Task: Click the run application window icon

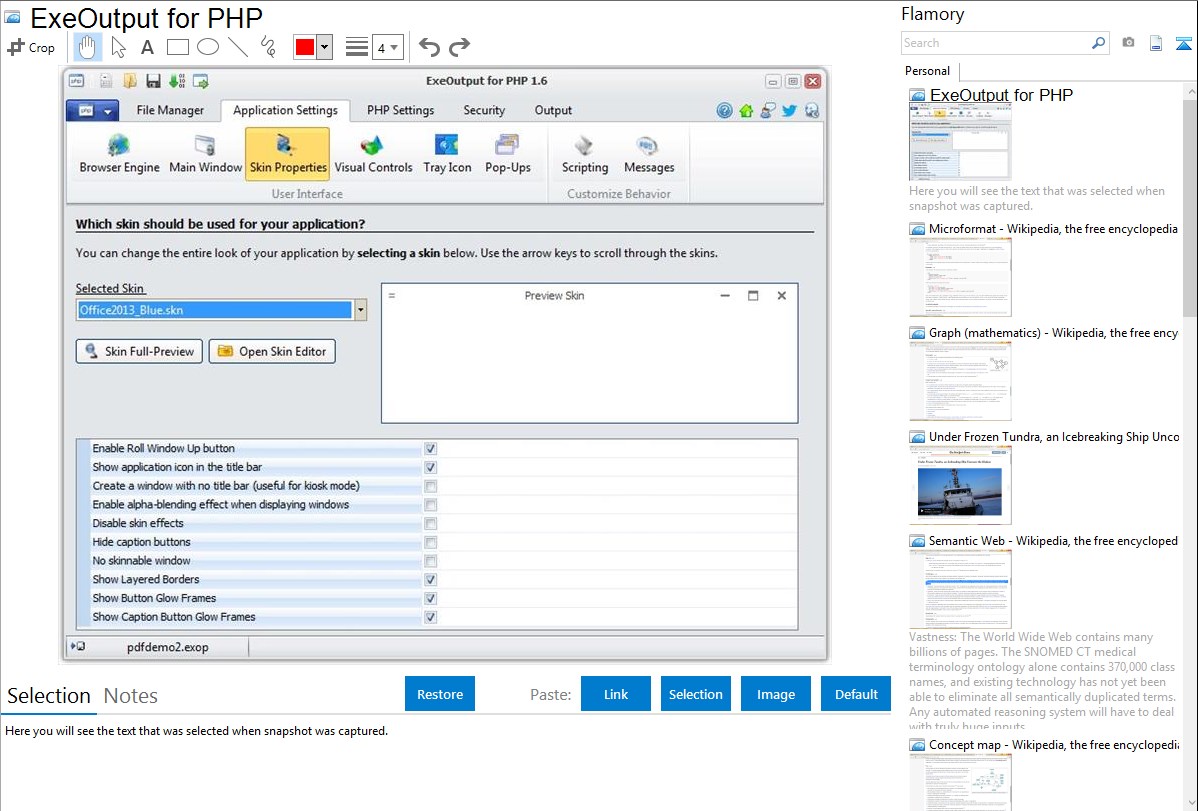Action: click(201, 81)
